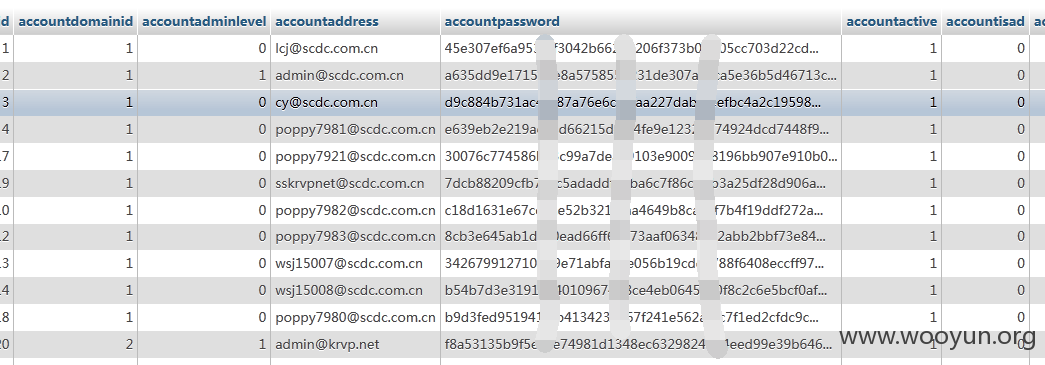
Task: Select the admin@scdc.com.cn address cell
Action: coord(355,75)
